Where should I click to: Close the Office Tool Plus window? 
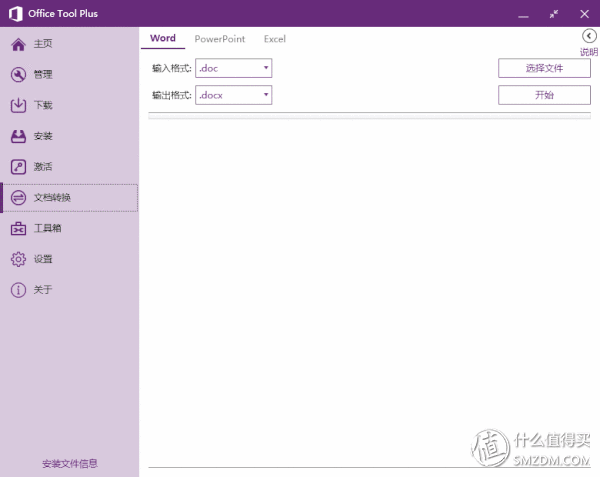point(584,14)
